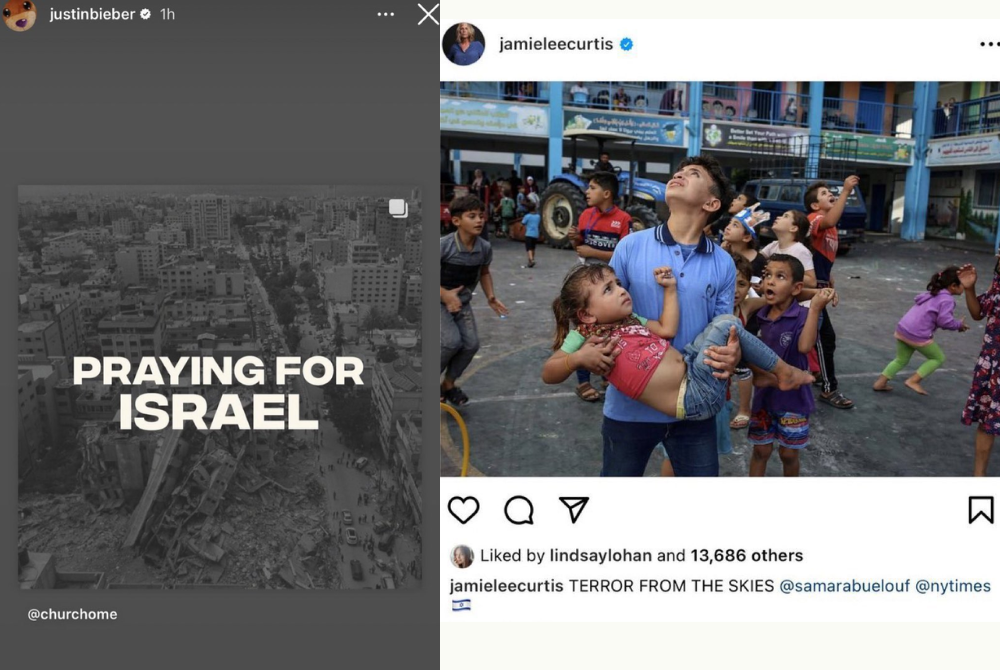The image size is (1000, 670).
Task: Open lindsaylohan's profile from the likes line
Action: [600, 556]
